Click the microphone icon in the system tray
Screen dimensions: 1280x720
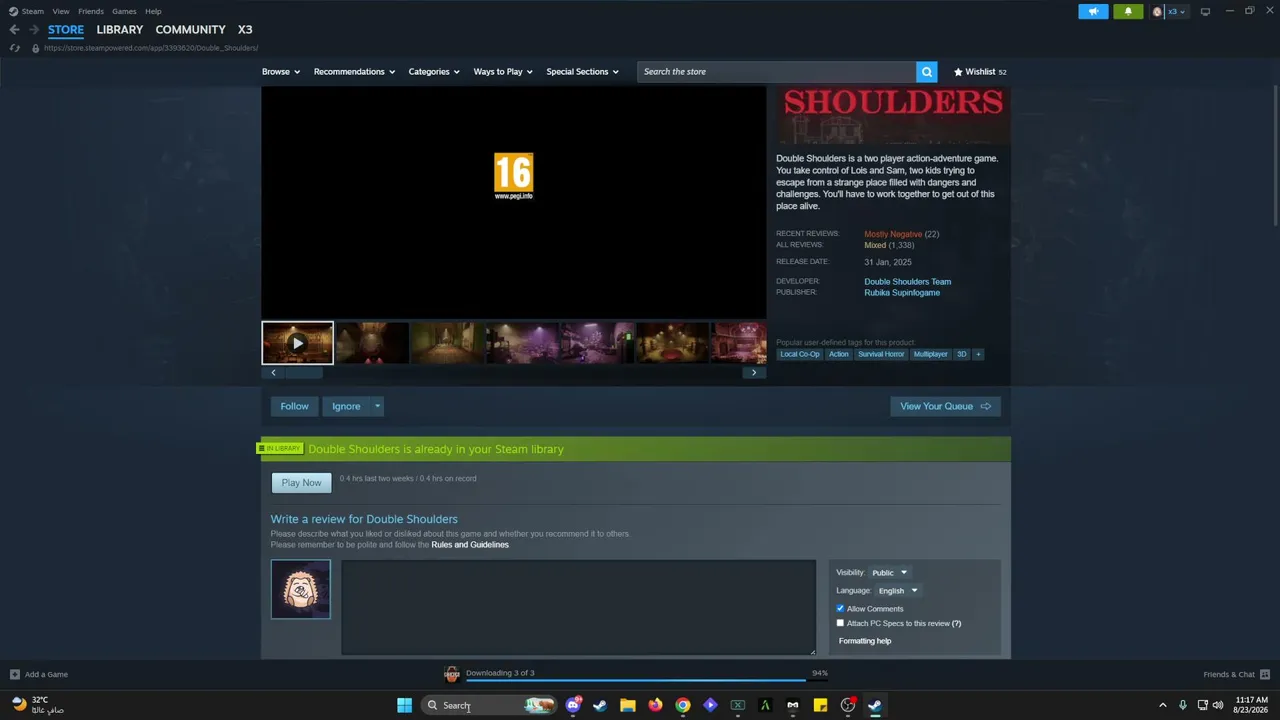click(1183, 705)
